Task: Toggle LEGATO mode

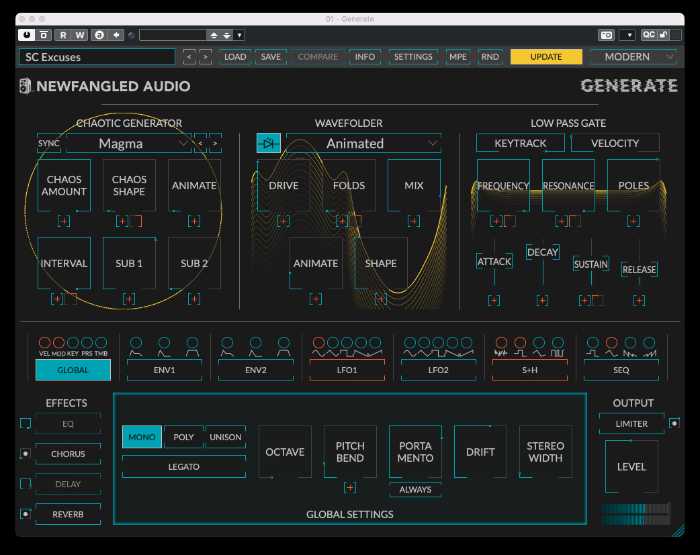Action: point(183,467)
